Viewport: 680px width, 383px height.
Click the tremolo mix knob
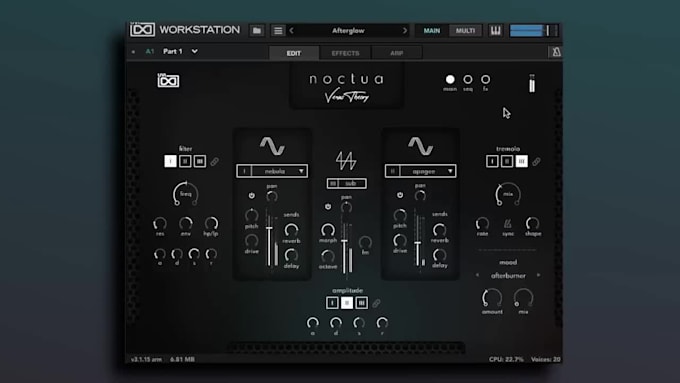tap(508, 194)
